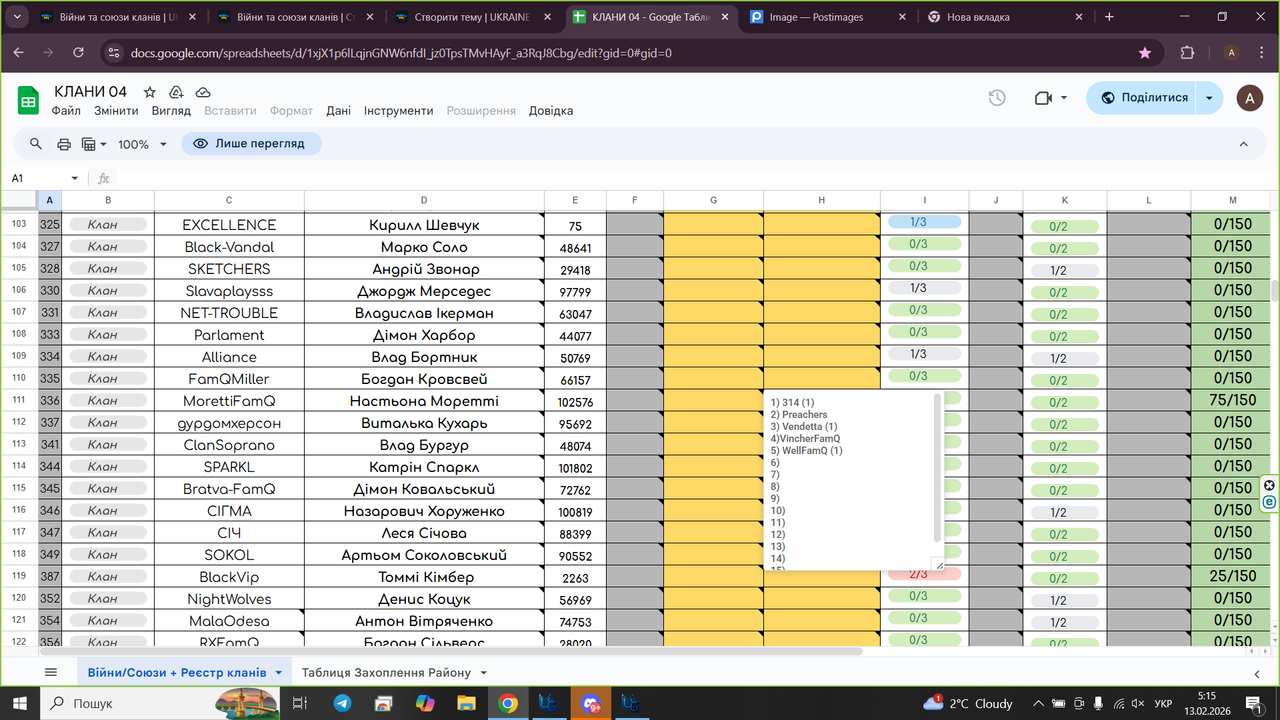Open the filter views icon

[x=93, y=144]
